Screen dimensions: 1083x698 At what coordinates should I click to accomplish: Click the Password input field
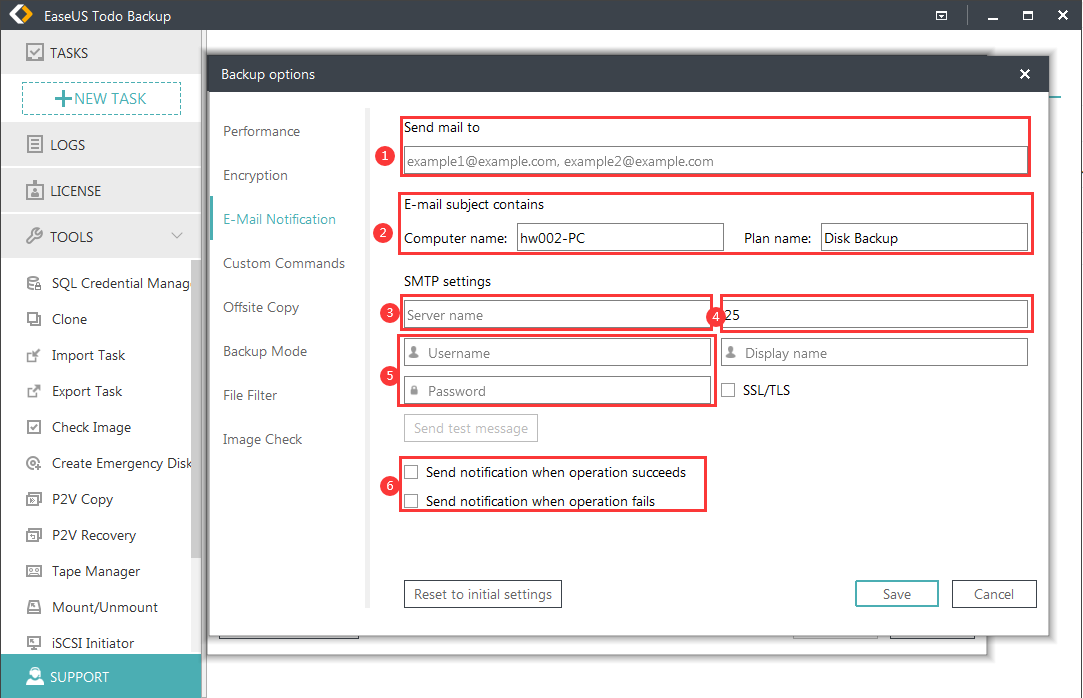click(x=557, y=391)
